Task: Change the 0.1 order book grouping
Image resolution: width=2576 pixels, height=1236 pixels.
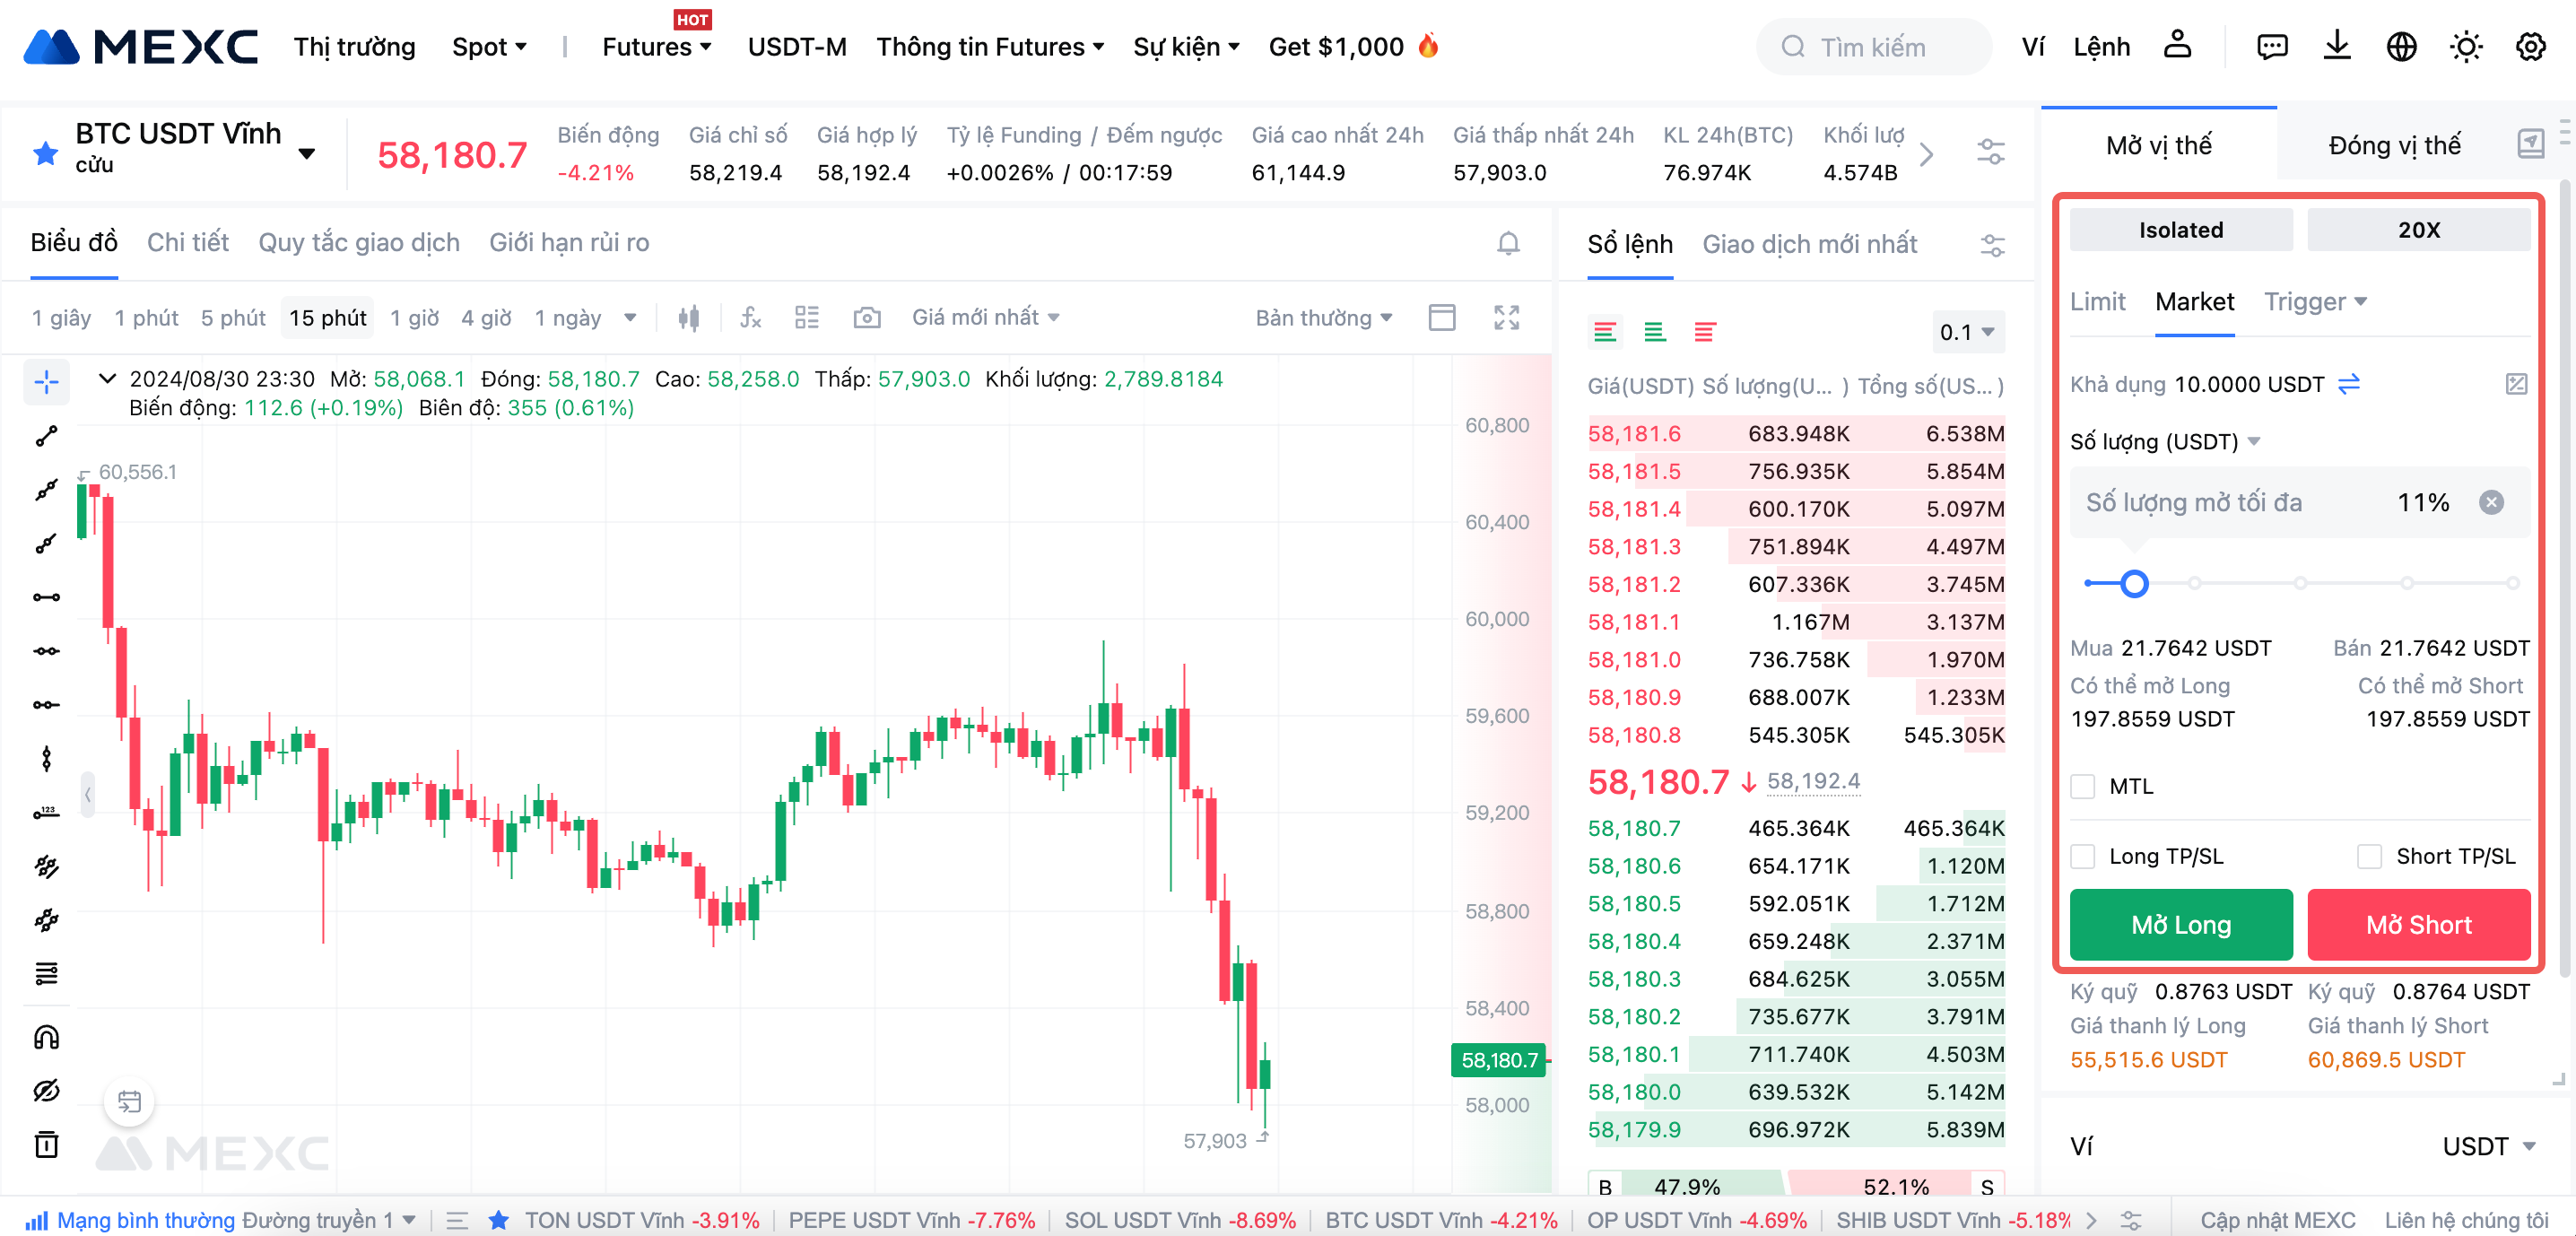Action: point(1967,332)
